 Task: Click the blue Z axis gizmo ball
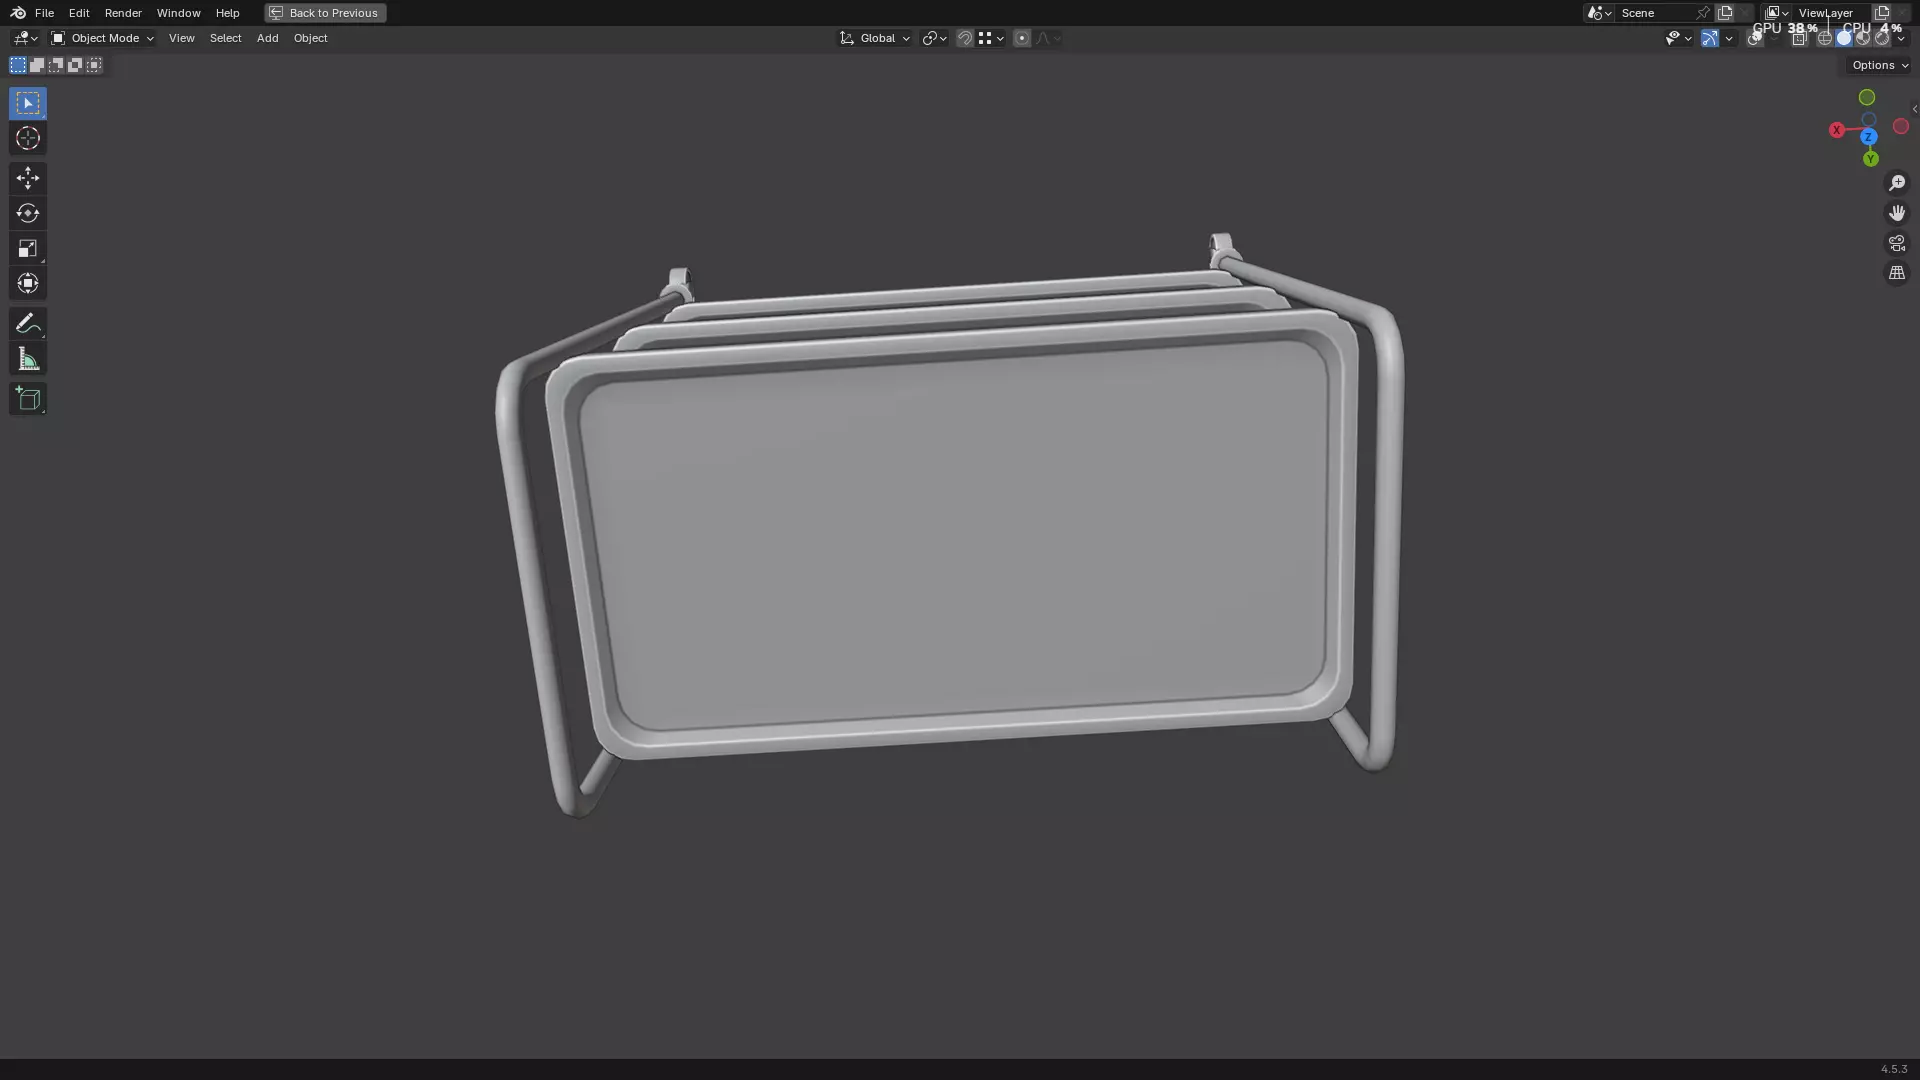point(1868,136)
